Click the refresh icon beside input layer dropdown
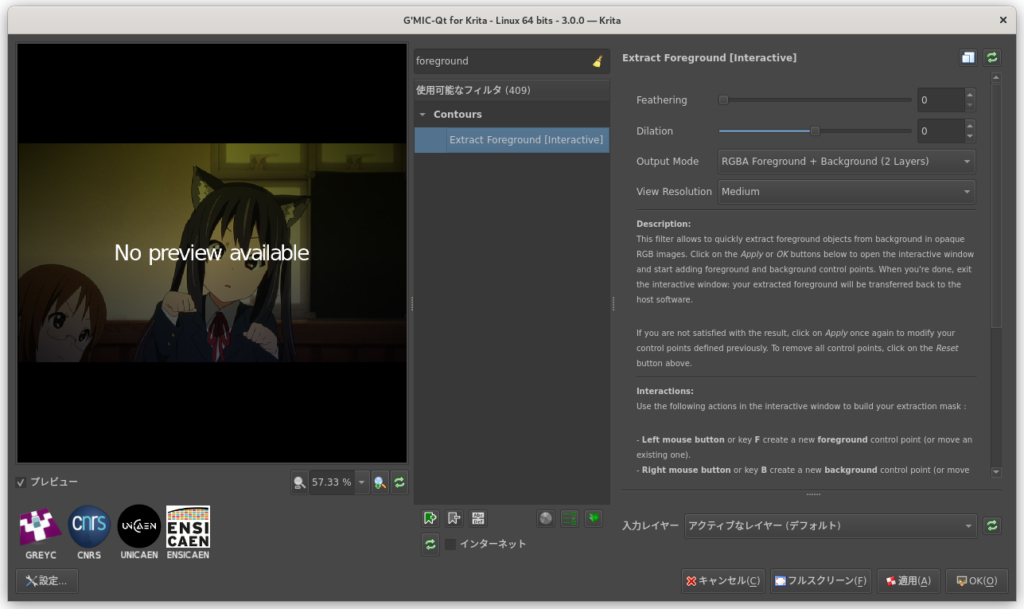This screenshot has height=609, width=1024. click(992, 525)
